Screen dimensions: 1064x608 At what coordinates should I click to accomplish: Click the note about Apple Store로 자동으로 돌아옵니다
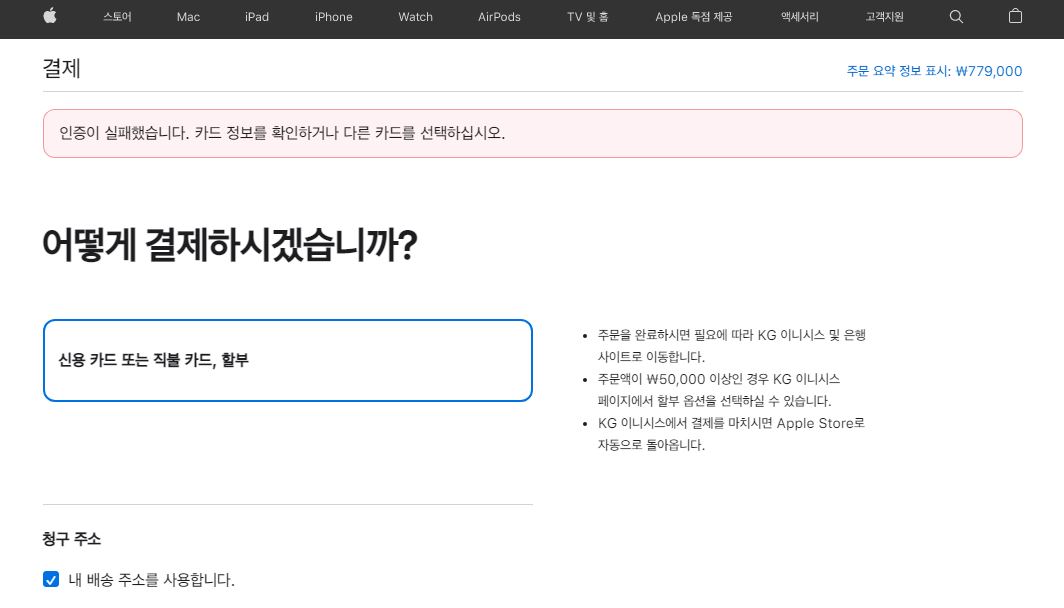732,434
